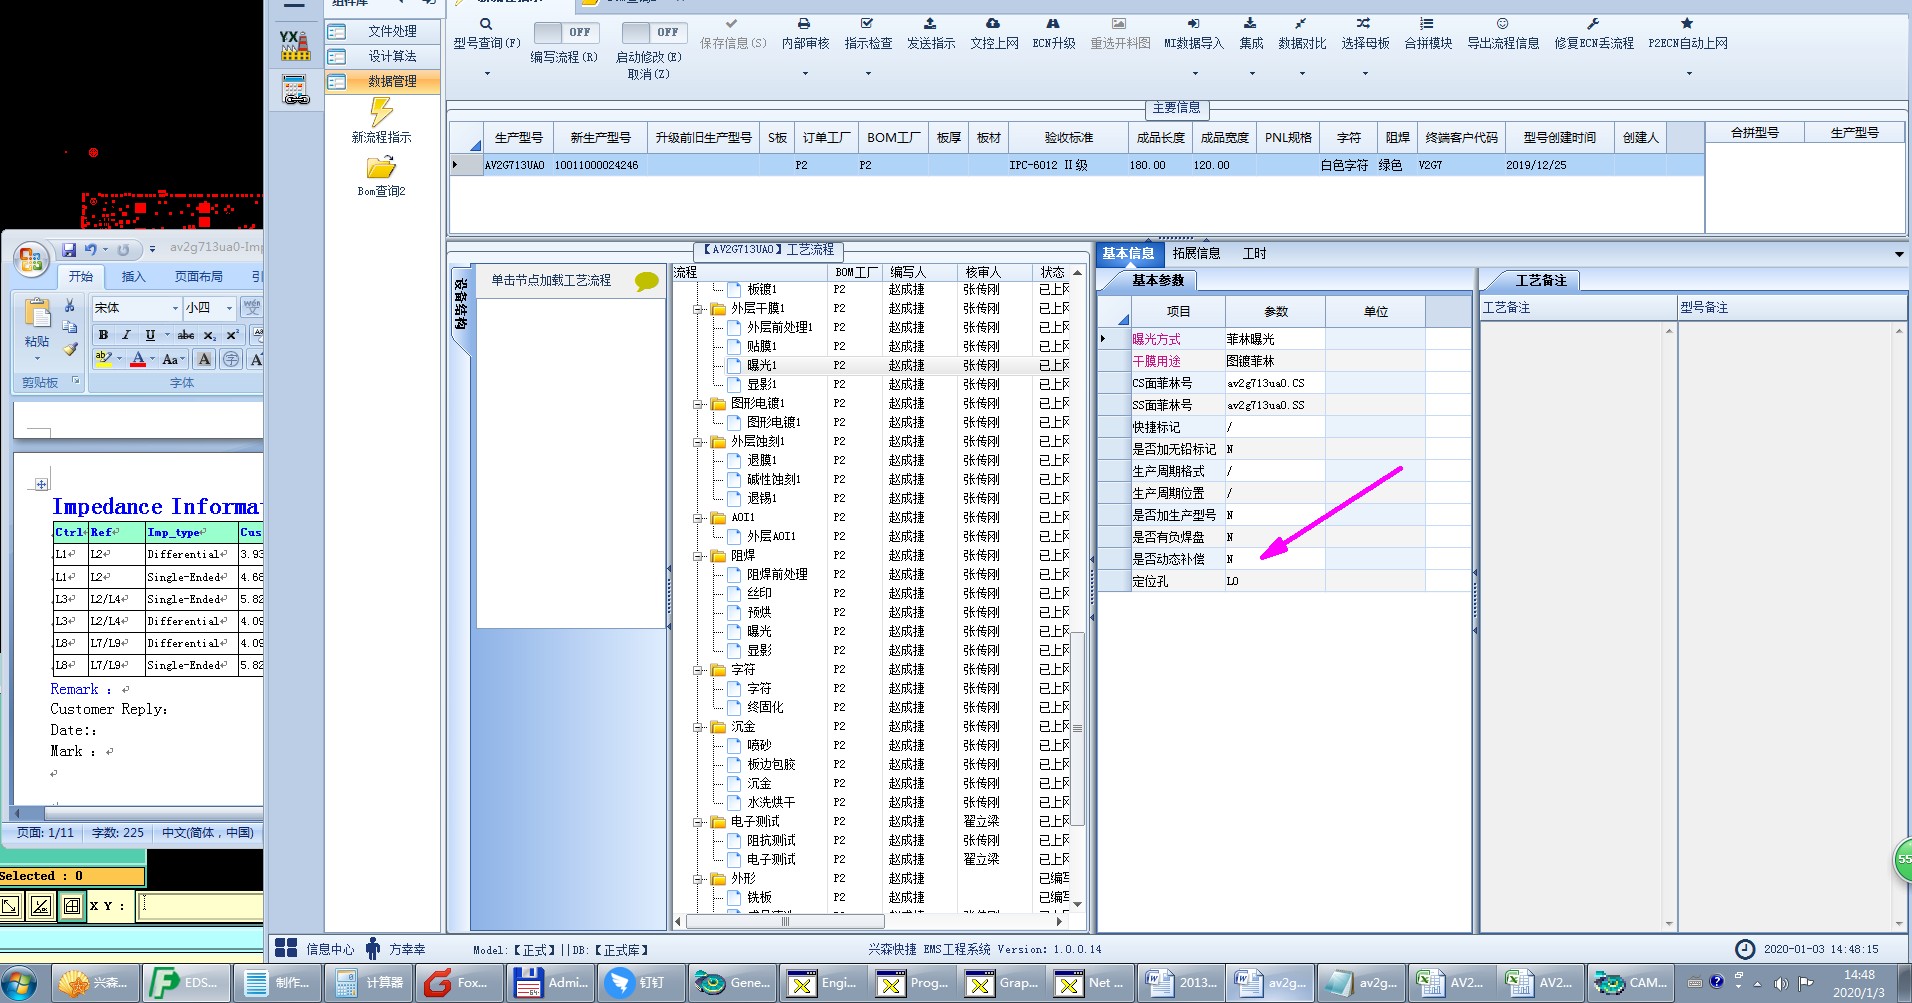Click the 文控上网 cloud upload icon
The image size is (1912, 1003).
(993, 23)
